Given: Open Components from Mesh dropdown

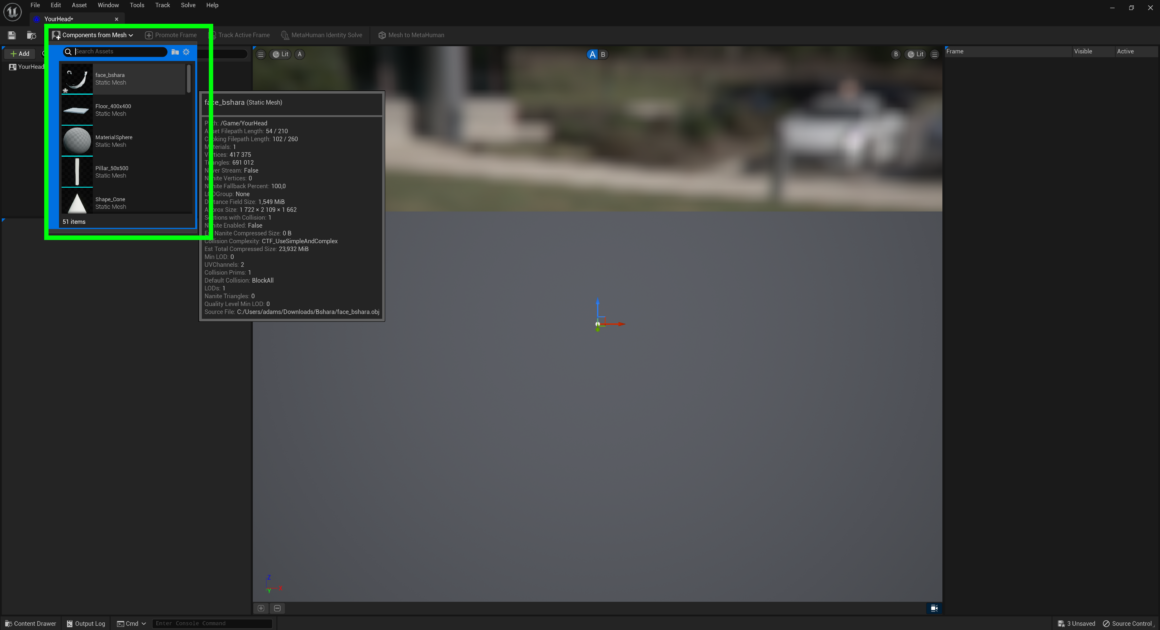Looking at the screenshot, I should pyautogui.click(x=92, y=35).
